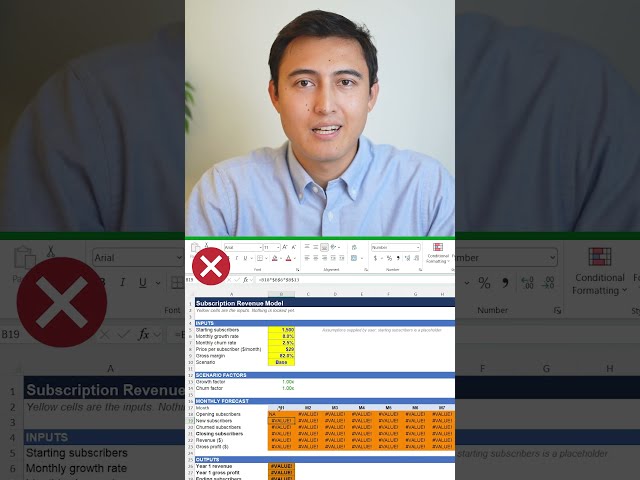The image size is (640, 480).
Task: Click Arial font box in enlarged left background
Action: (x=138, y=258)
